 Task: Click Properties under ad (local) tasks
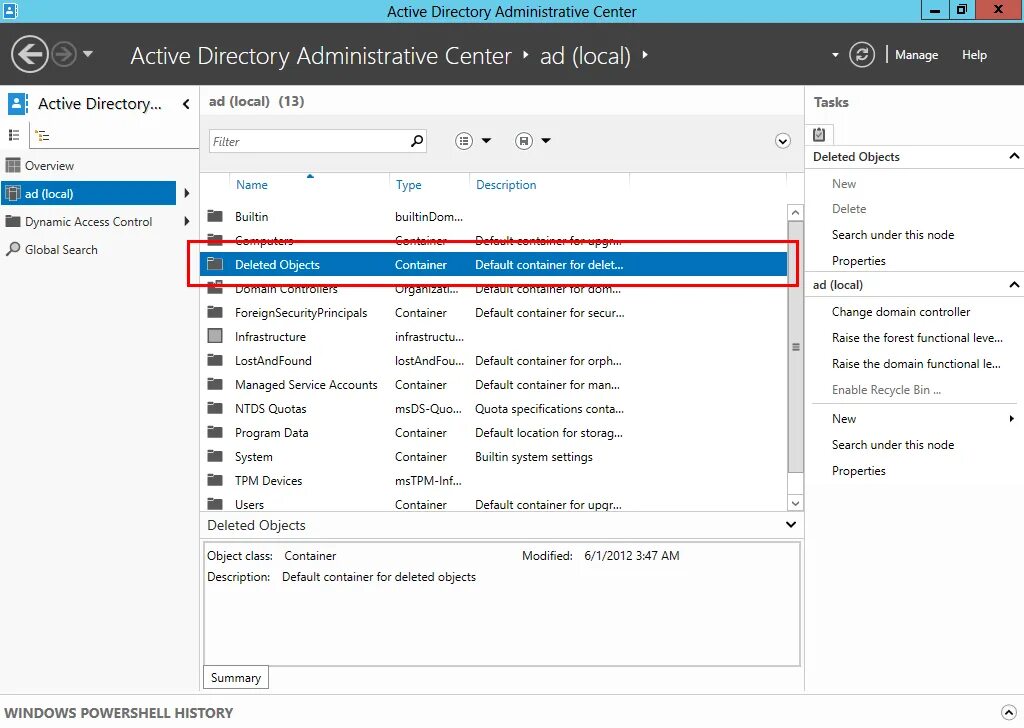[859, 471]
